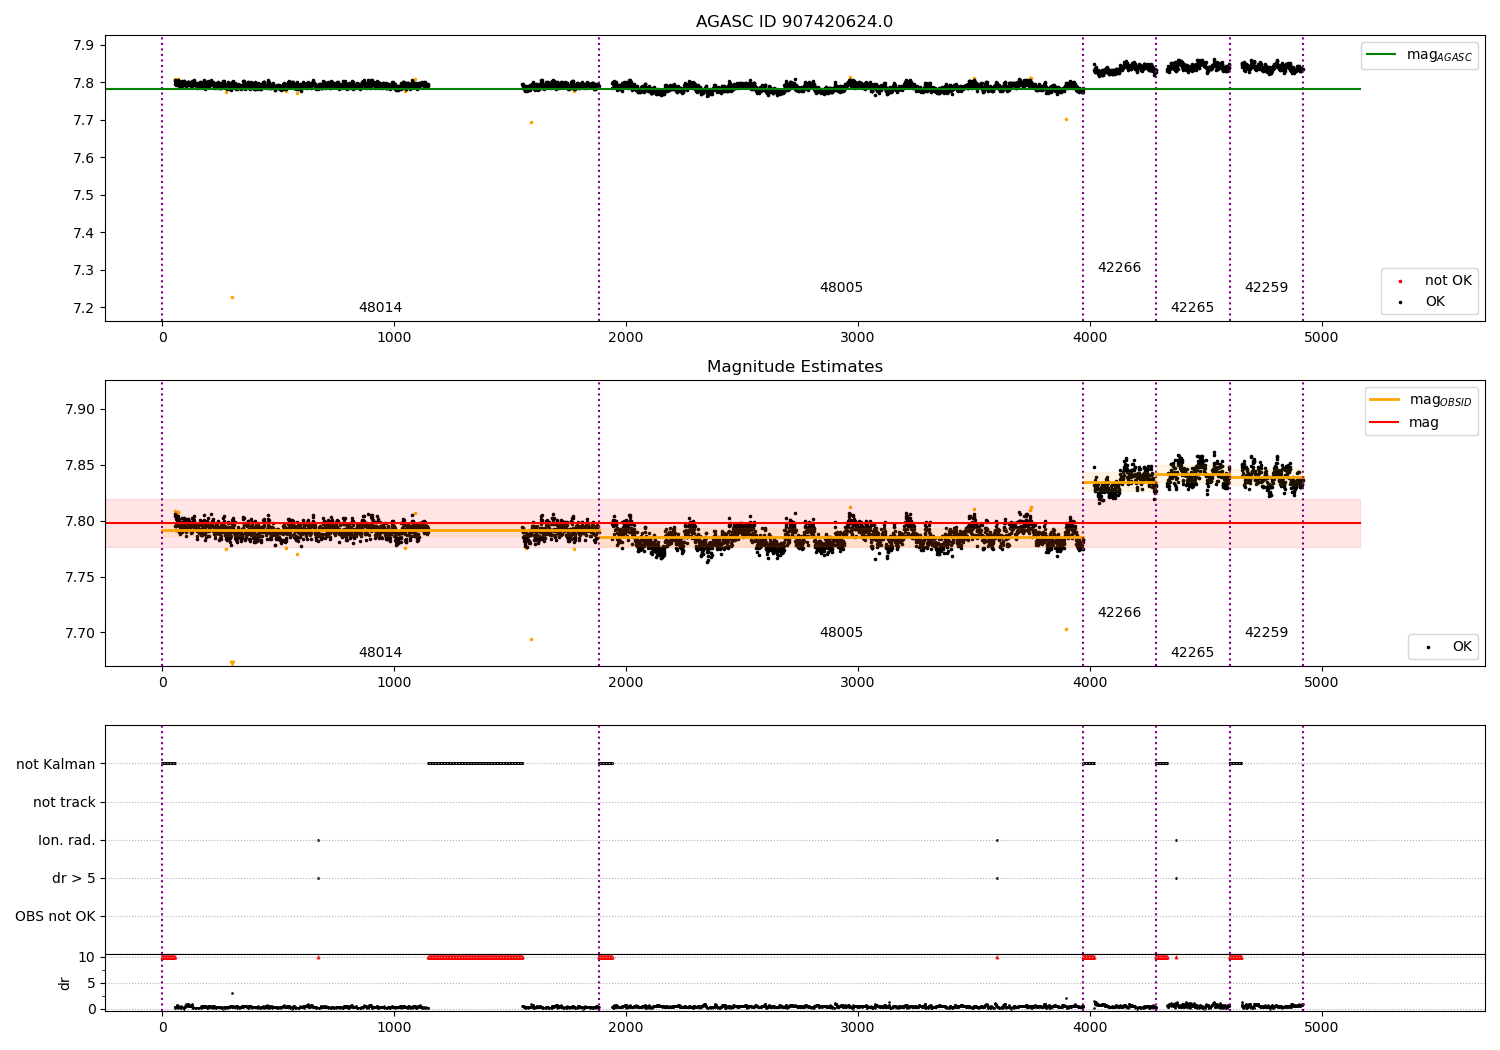Click y-axis tick 7.90 on middle plot
1500x1050 pixels.
tap(79, 410)
